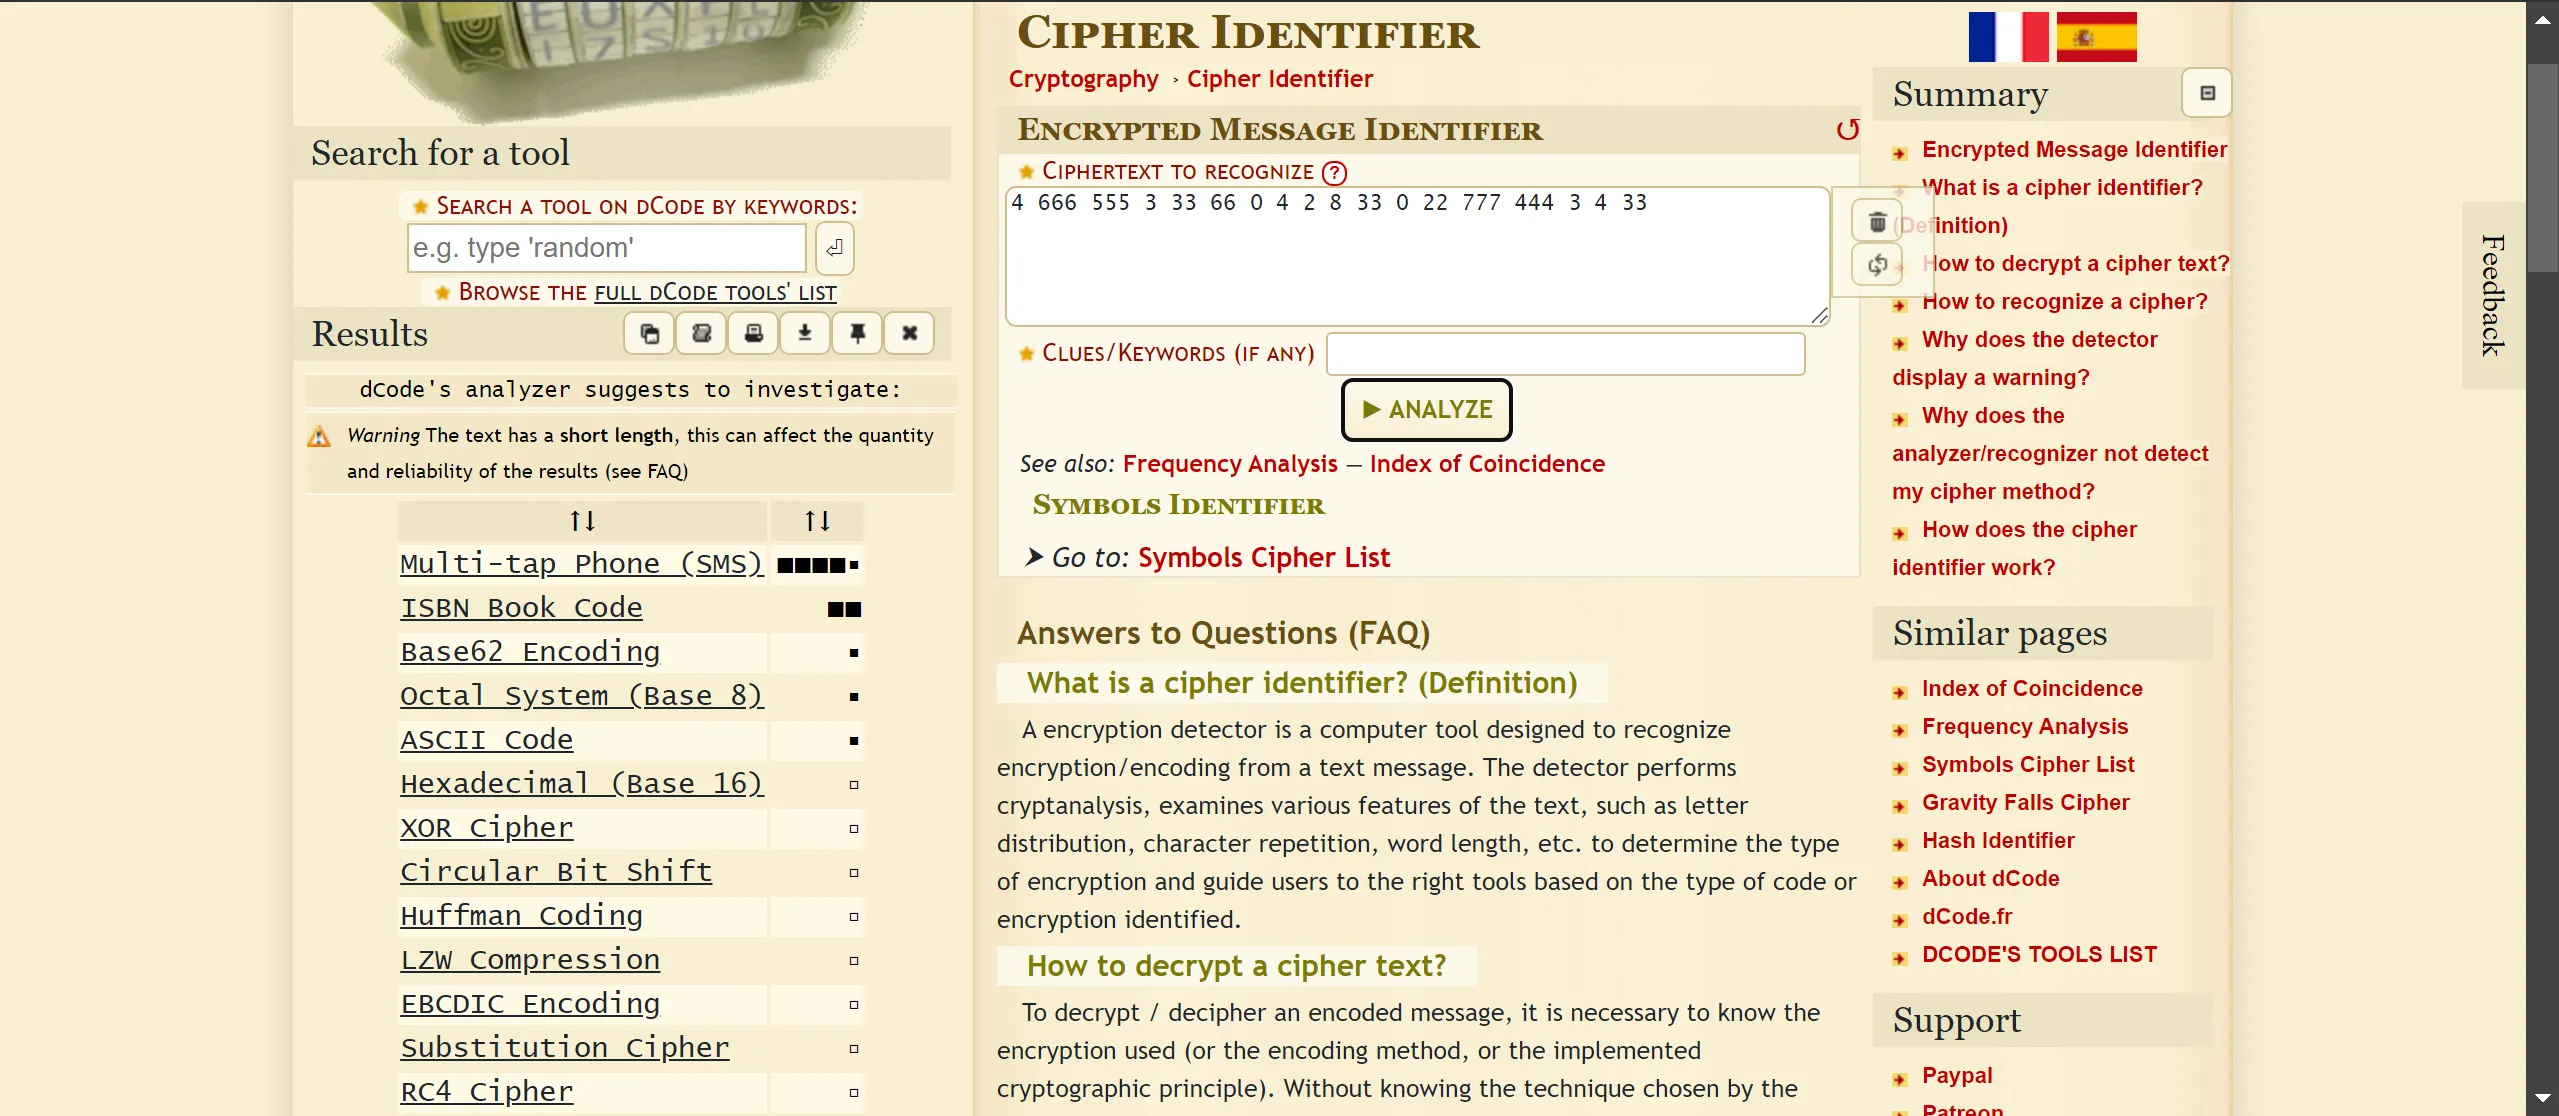Collapse the Summary panel
This screenshot has height=1116, width=2559.
tap(2207, 94)
